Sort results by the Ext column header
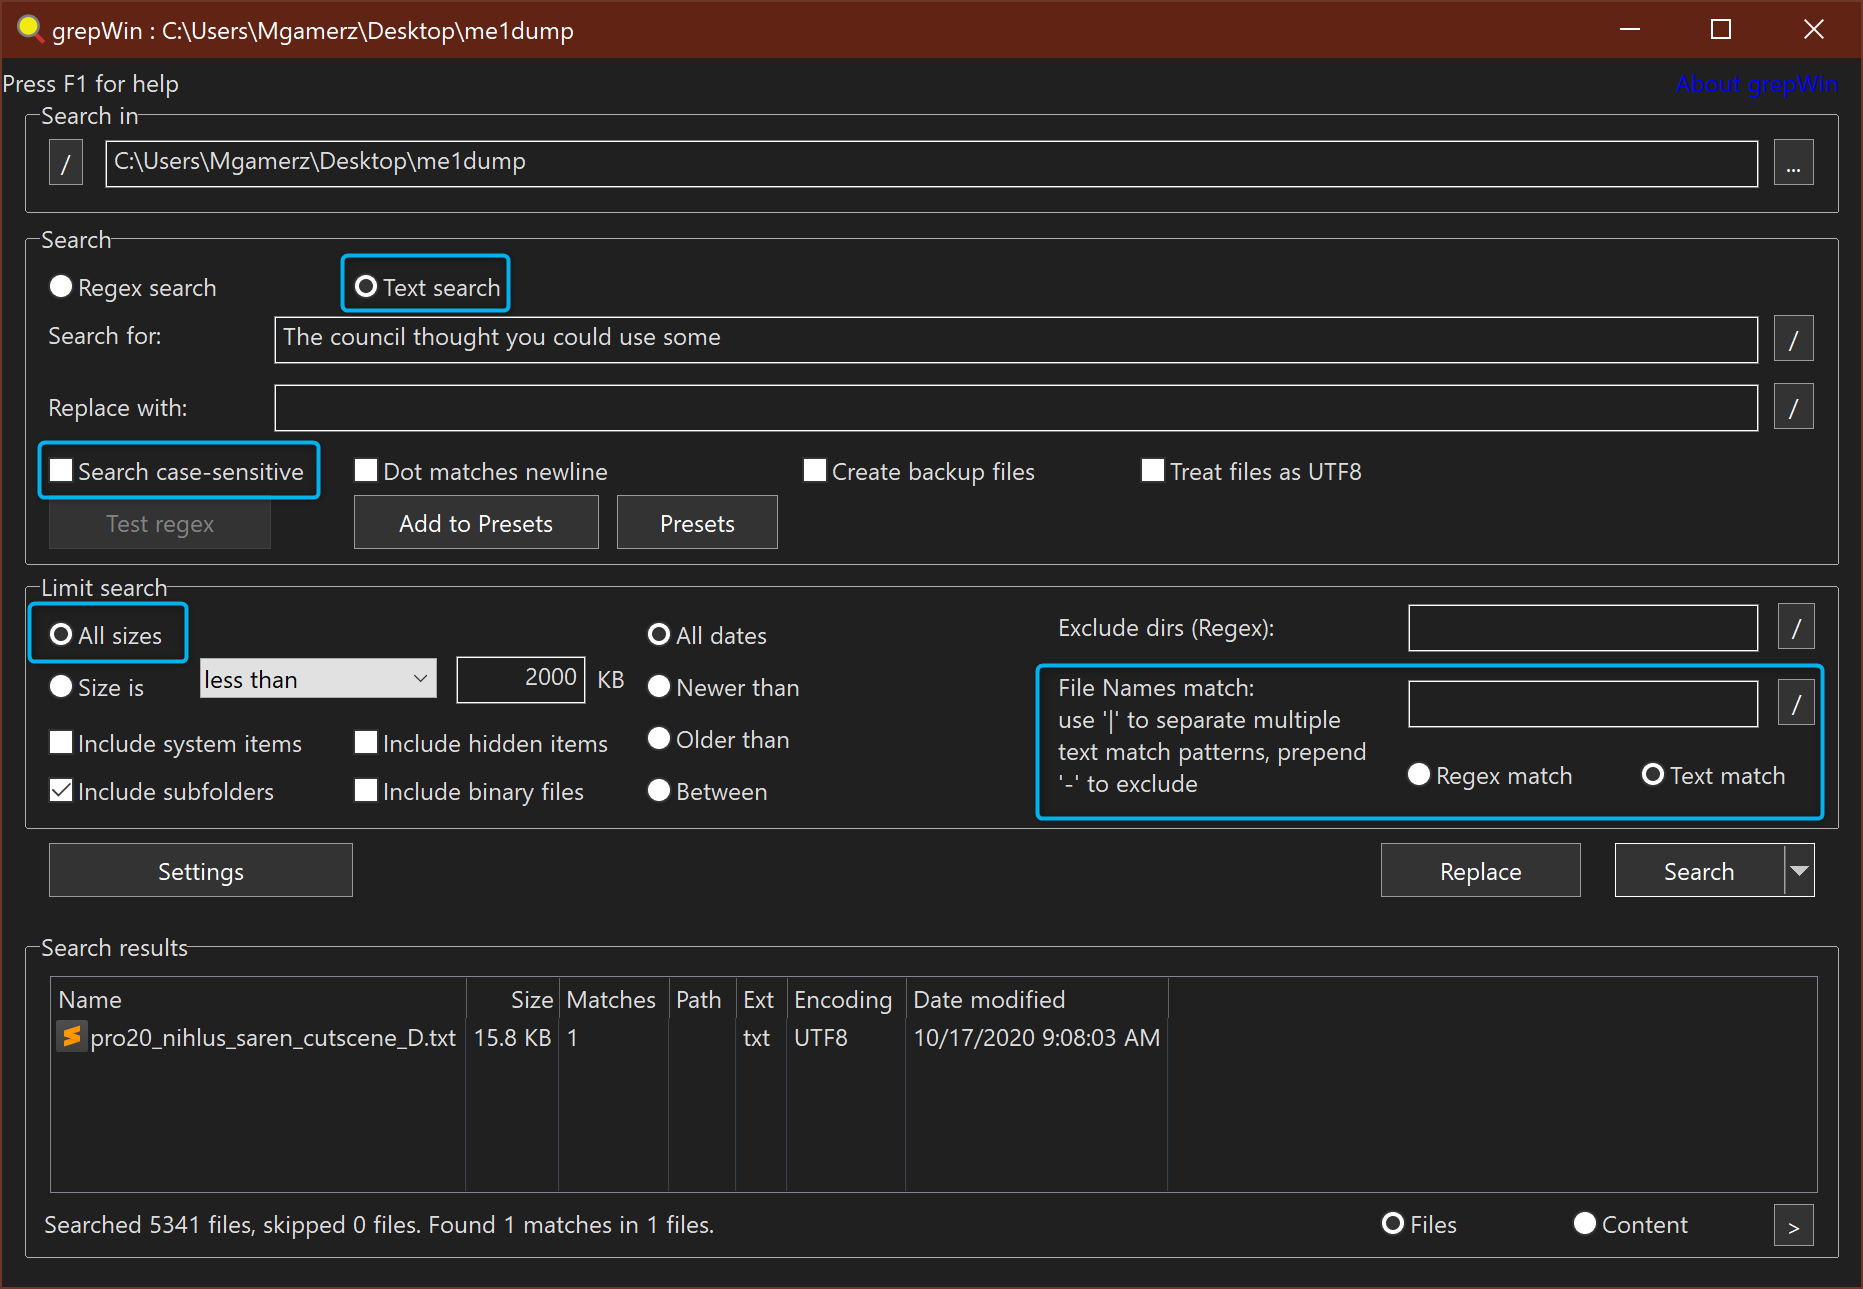The height and width of the screenshot is (1289, 1863). 761,999
